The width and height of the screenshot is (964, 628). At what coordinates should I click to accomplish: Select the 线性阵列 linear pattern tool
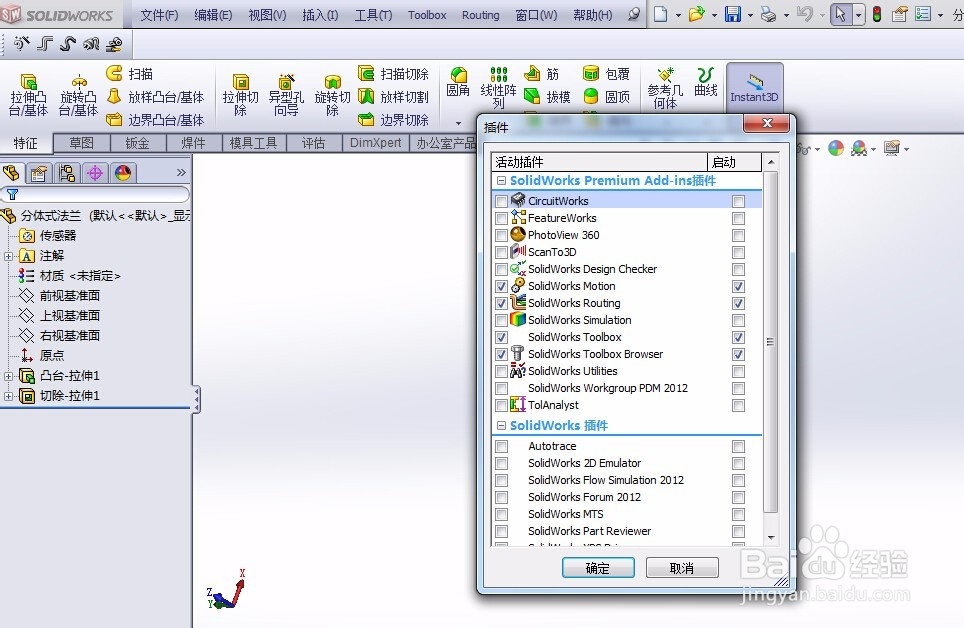[499, 87]
